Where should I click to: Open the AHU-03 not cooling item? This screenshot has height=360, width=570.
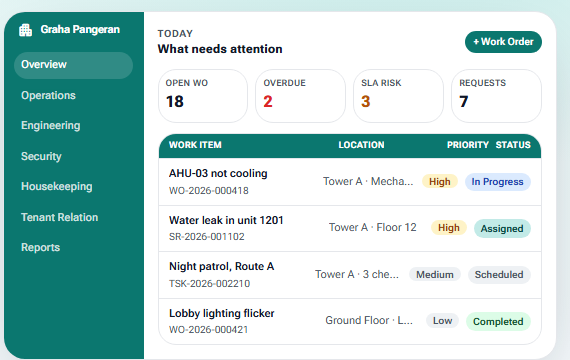(218, 173)
